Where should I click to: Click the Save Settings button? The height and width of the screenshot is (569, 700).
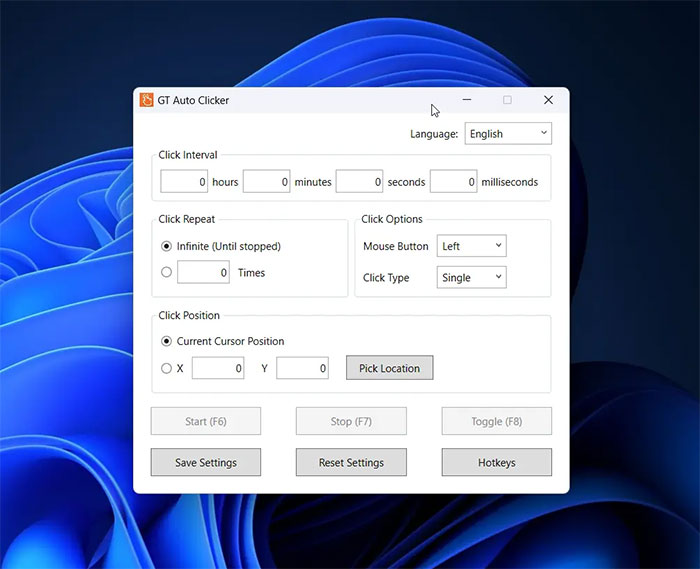206,462
